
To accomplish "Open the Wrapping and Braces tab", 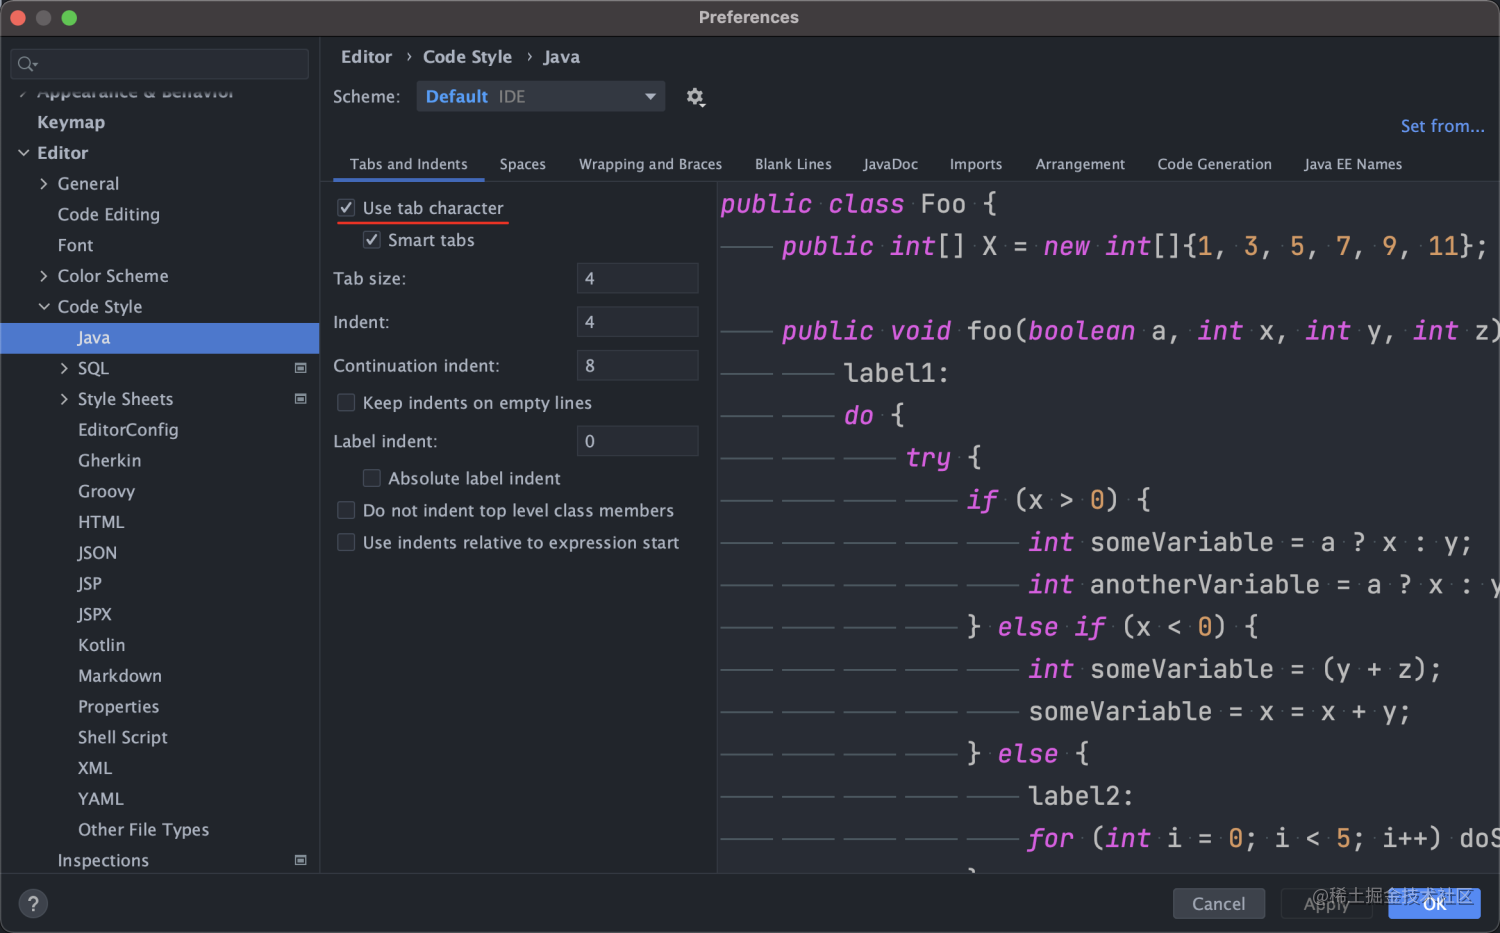I will coord(650,164).
